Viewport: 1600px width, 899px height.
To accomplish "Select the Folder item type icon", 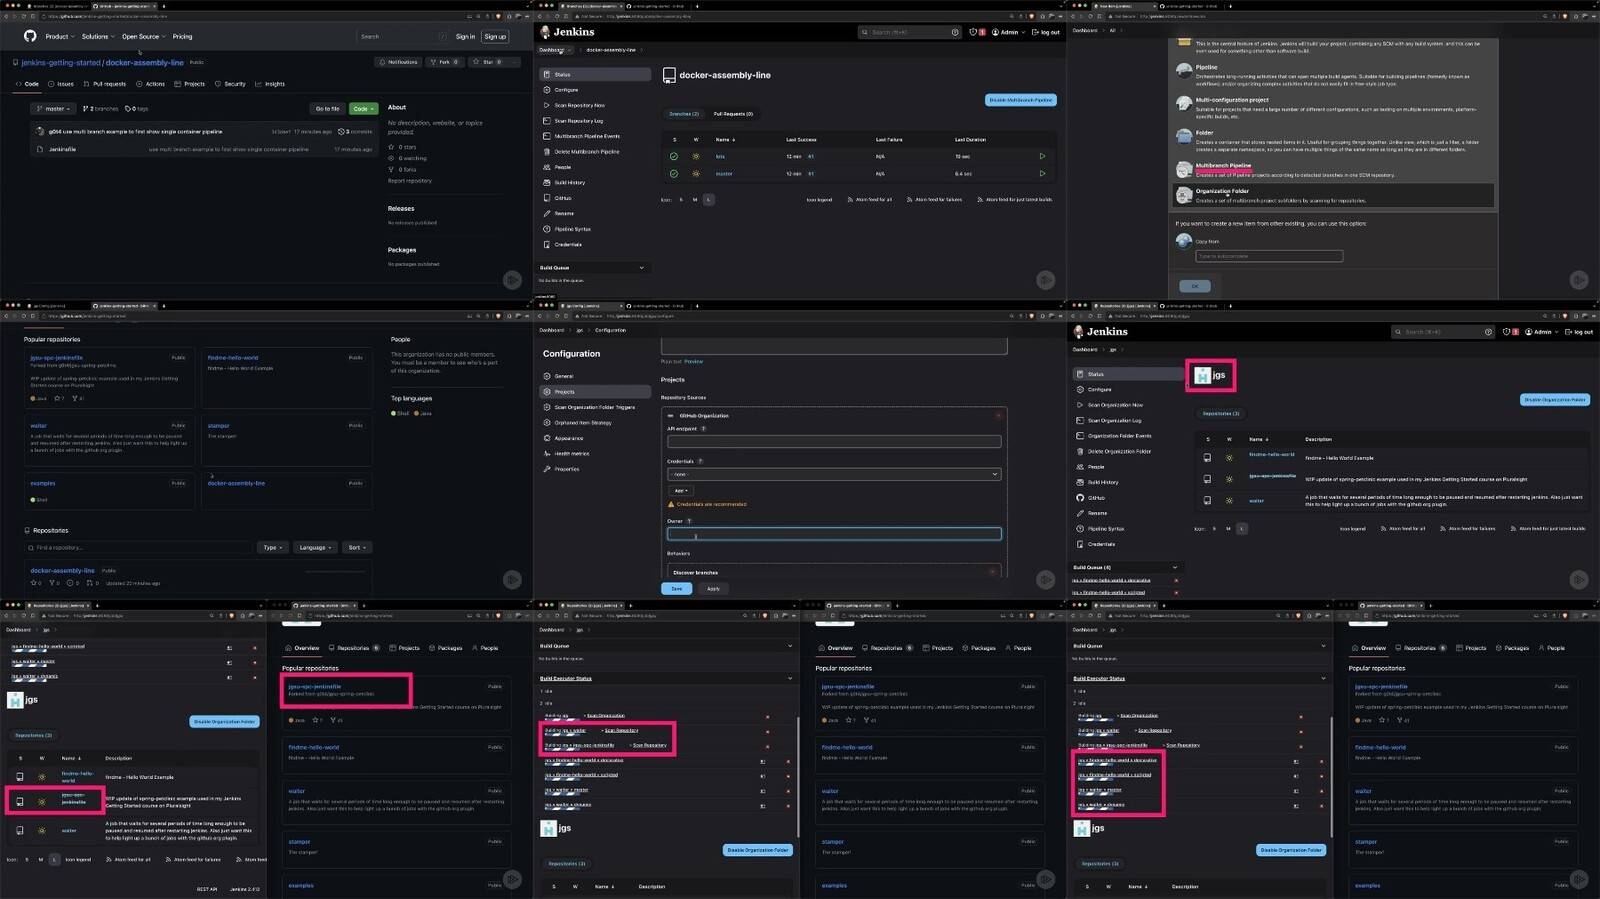I will (1184, 136).
